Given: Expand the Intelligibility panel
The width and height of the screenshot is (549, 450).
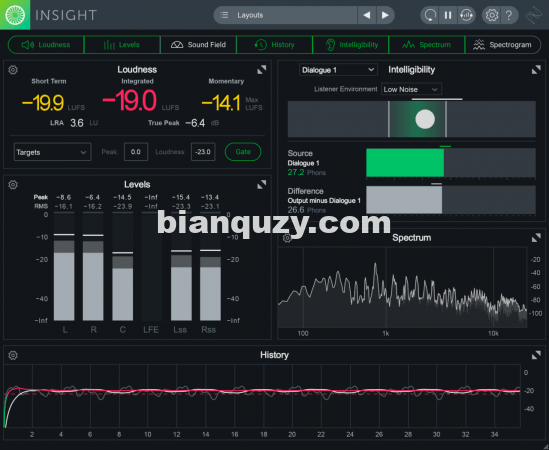Looking at the screenshot, I should pos(536,70).
